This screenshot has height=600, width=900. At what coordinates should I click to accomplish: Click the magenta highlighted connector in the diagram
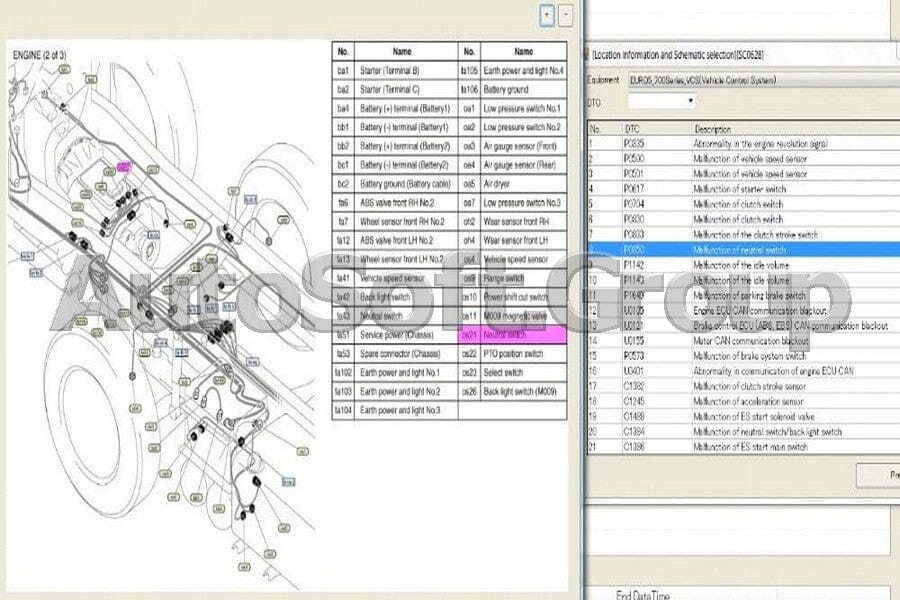click(123, 167)
